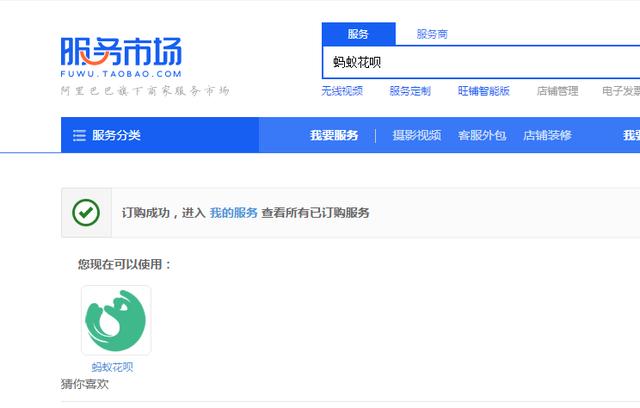Open the 无线视频 hot search link
Viewport: 640px width, 408px height.
pyautogui.click(x=342, y=91)
